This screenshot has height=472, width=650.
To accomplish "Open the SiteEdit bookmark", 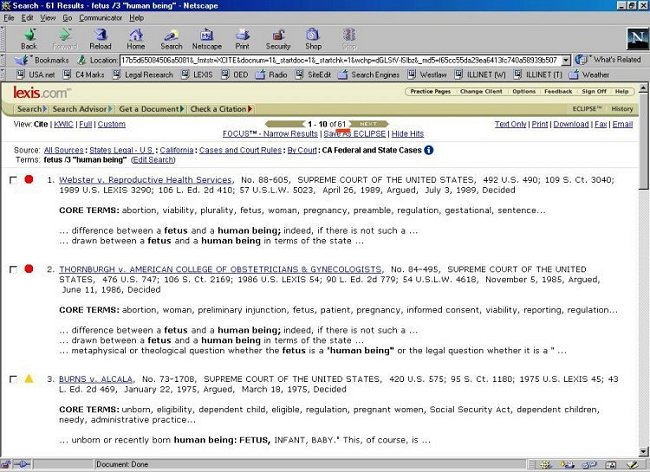I will pos(313,75).
